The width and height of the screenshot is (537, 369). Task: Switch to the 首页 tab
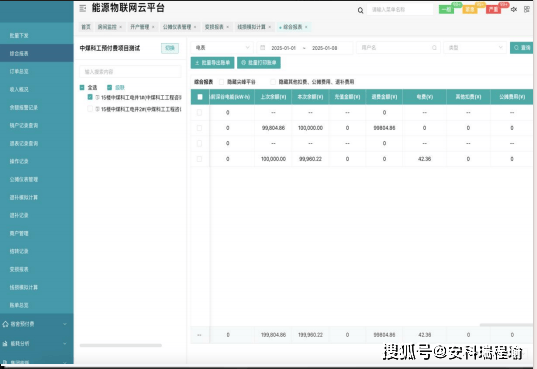coord(86,27)
